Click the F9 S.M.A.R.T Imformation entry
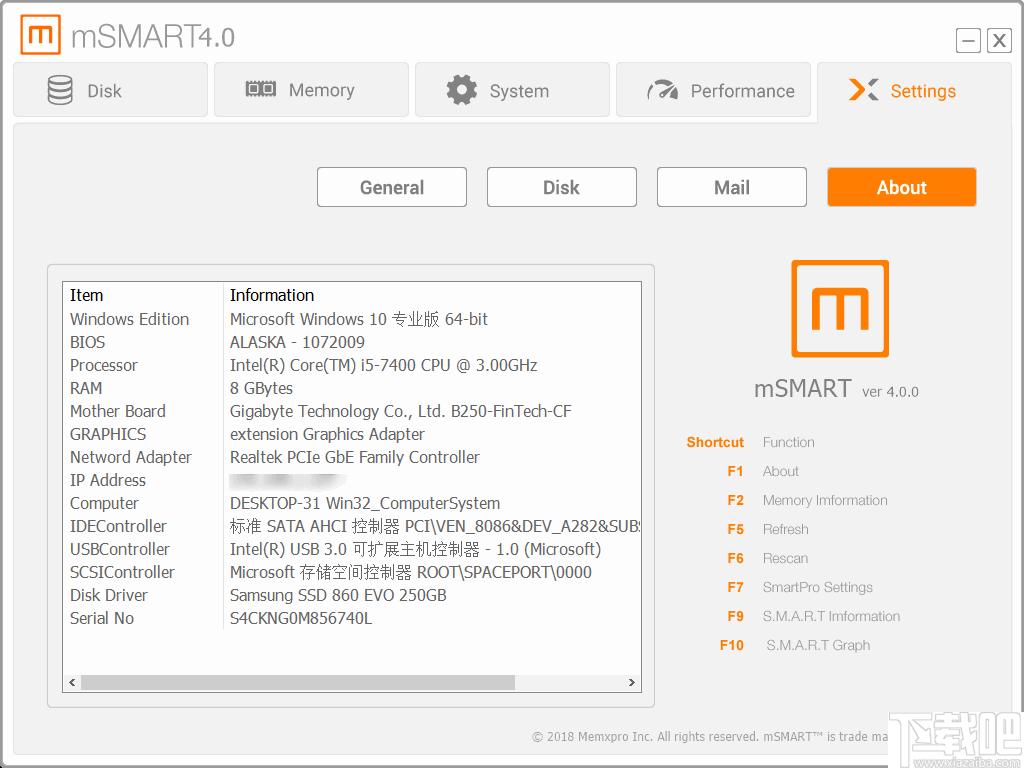The image size is (1024, 768). (x=814, y=616)
